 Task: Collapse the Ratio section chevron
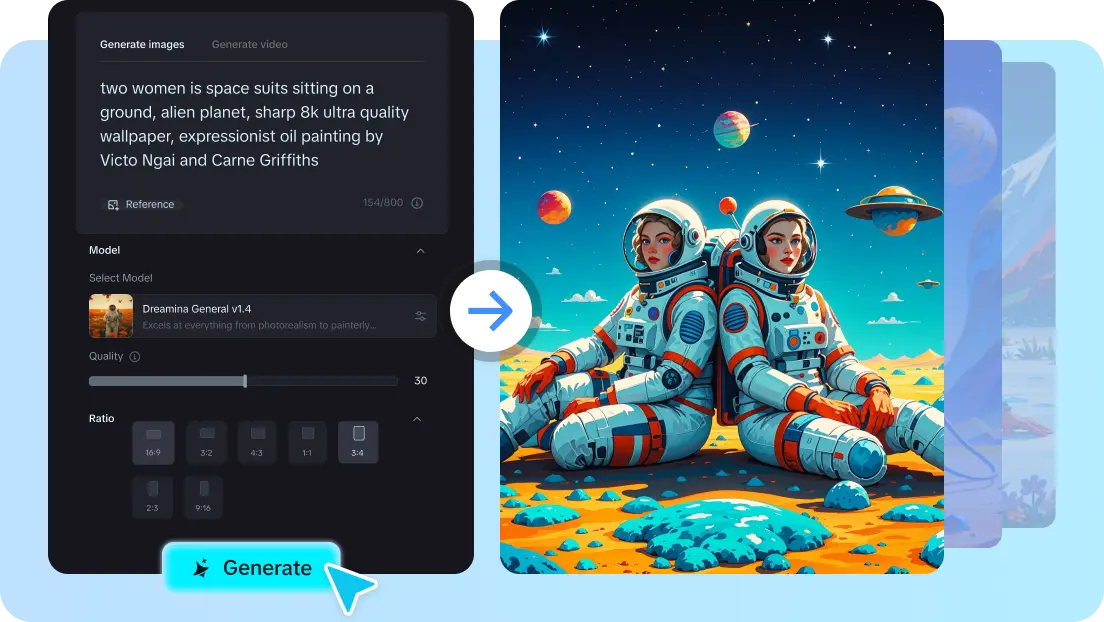click(417, 419)
